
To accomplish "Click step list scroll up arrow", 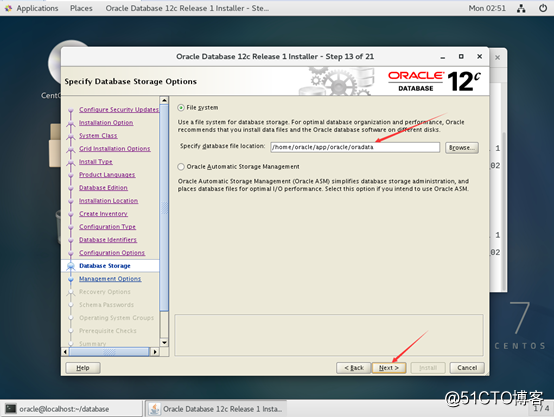I will tap(164, 100).
